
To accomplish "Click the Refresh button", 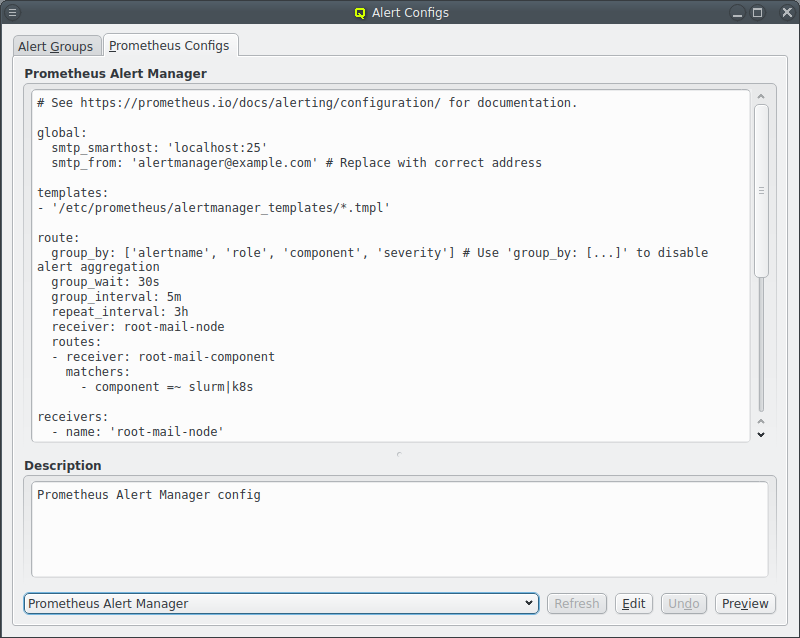I will [x=577, y=603].
